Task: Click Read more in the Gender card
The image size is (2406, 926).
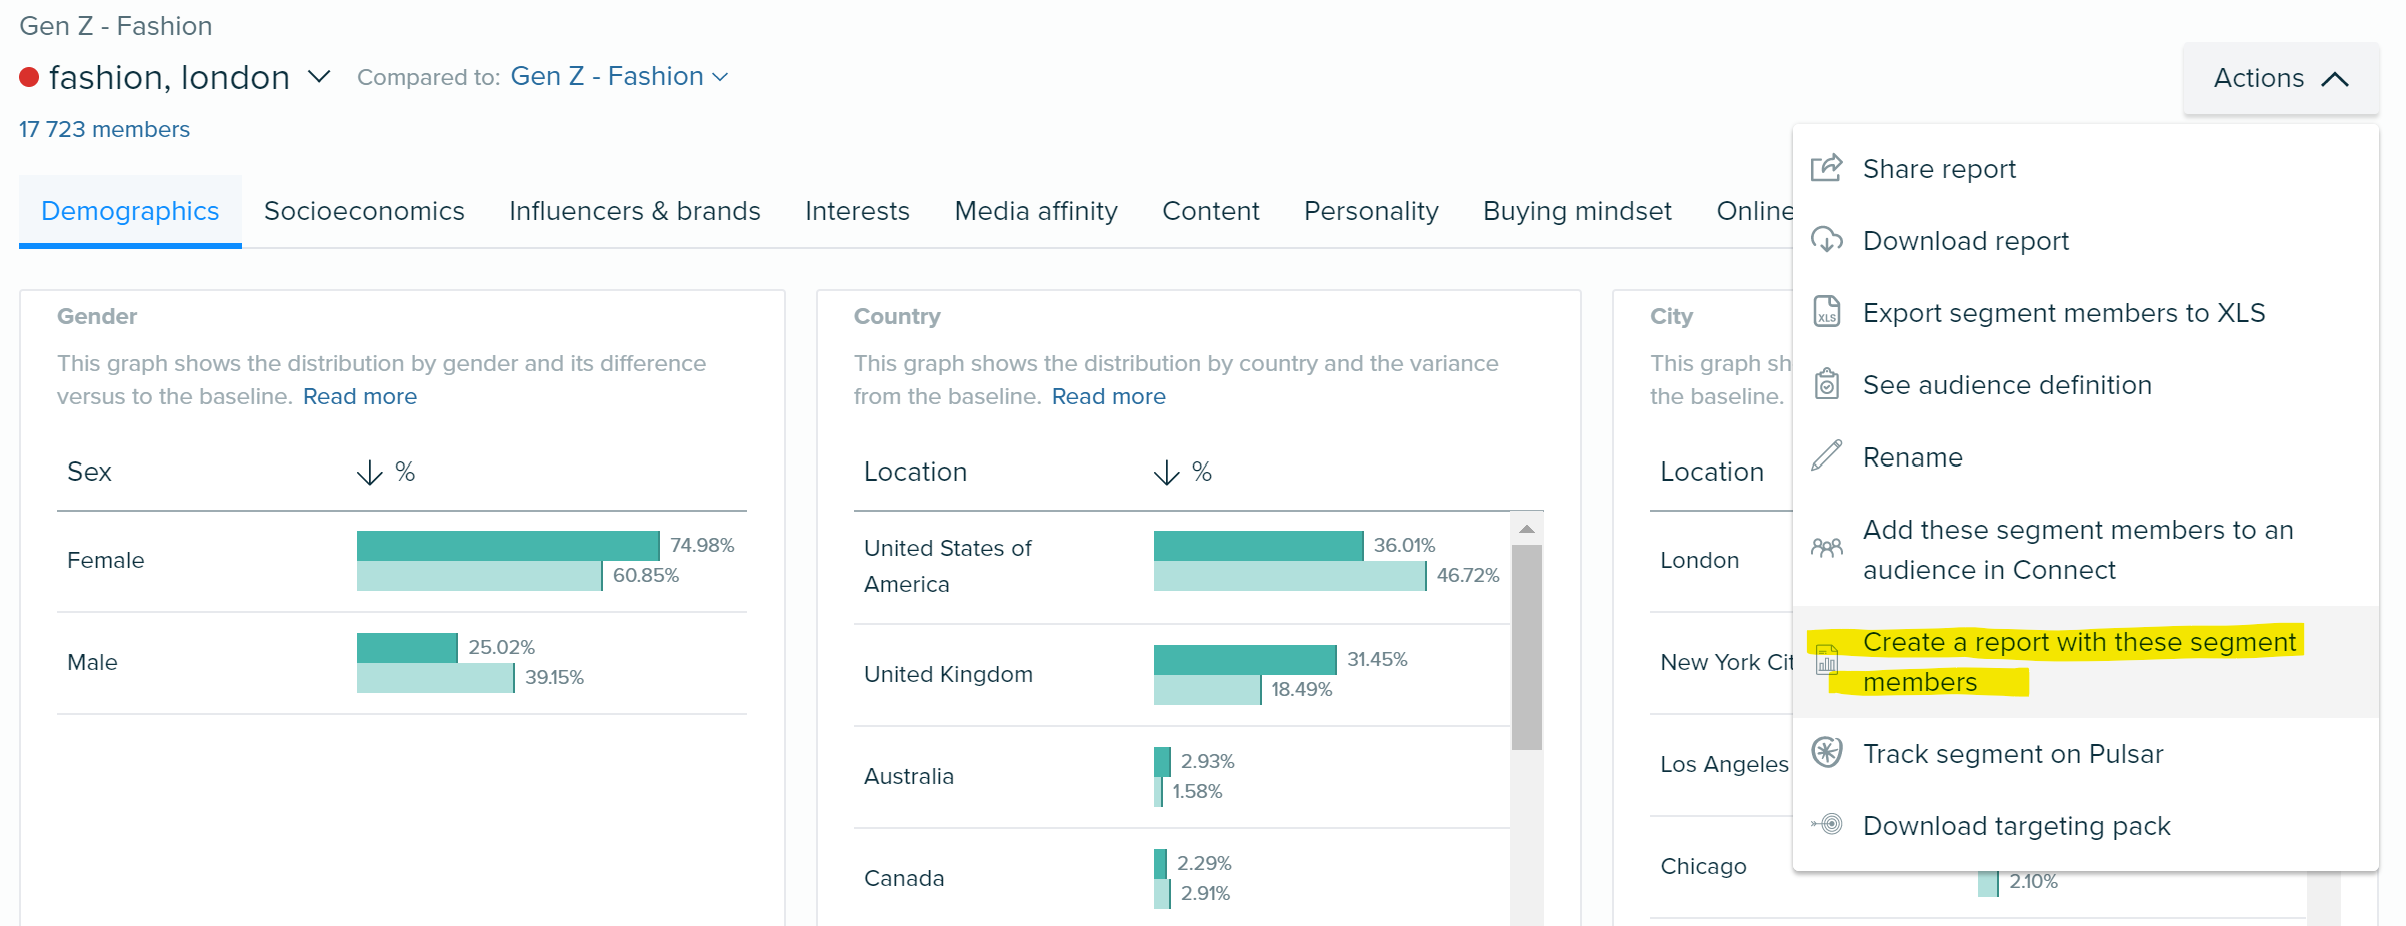Action: [360, 396]
